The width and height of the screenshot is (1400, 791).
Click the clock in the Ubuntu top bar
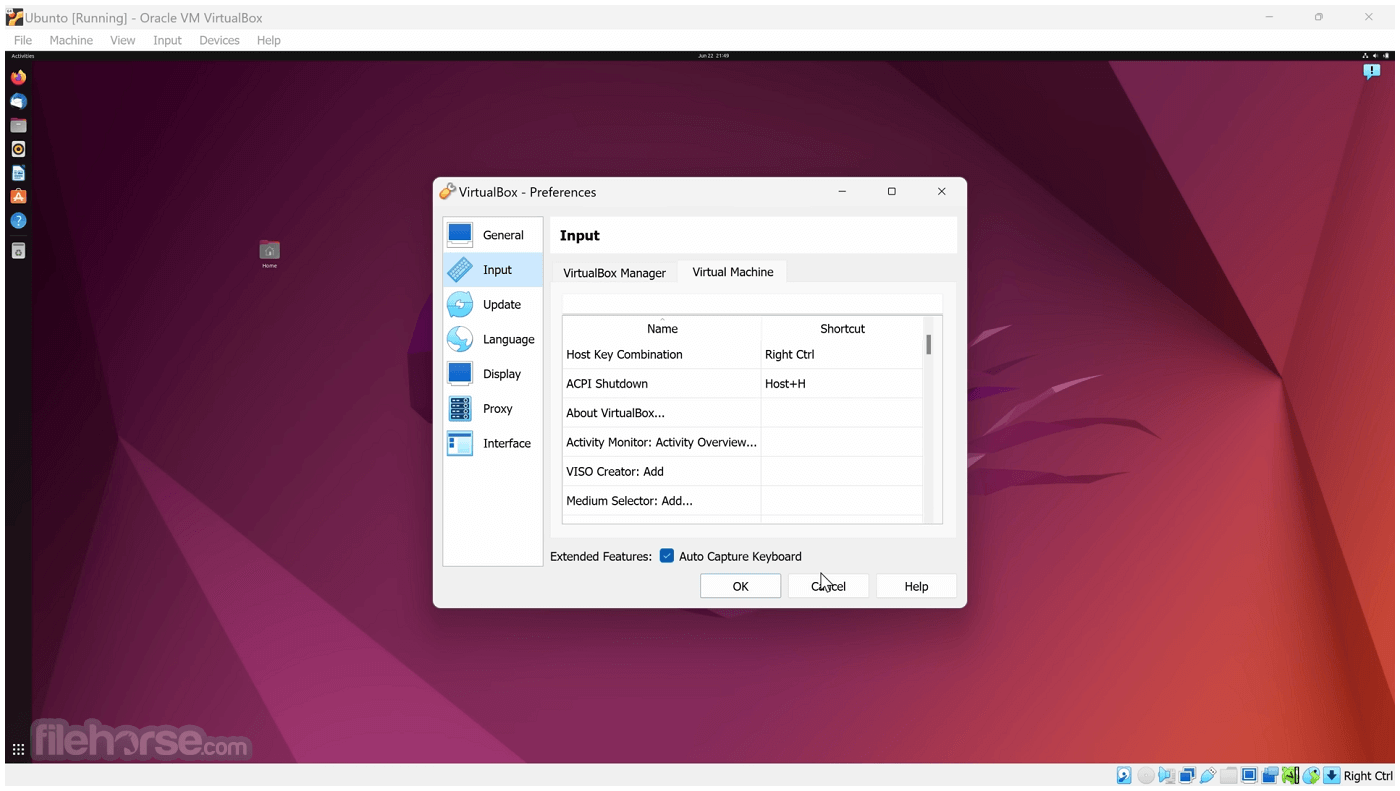tap(713, 56)
